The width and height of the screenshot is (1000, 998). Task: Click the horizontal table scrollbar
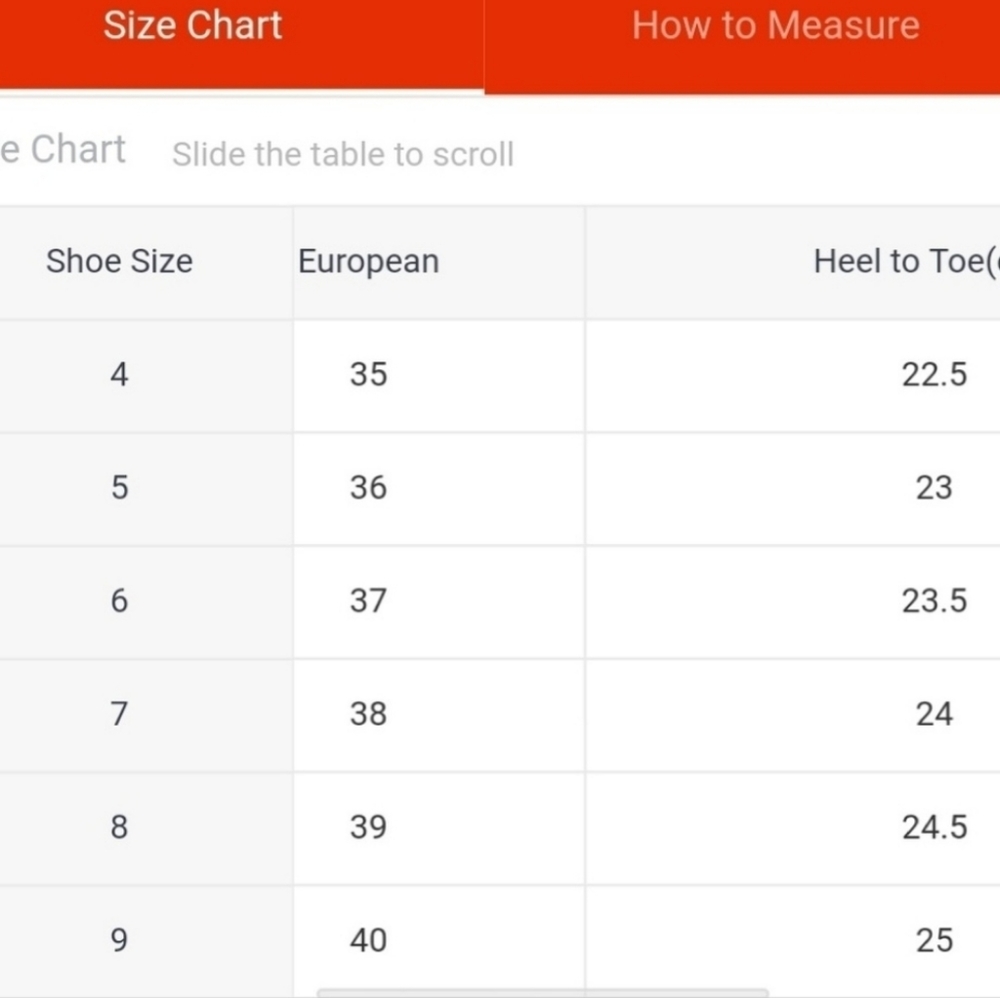point(543,993)
